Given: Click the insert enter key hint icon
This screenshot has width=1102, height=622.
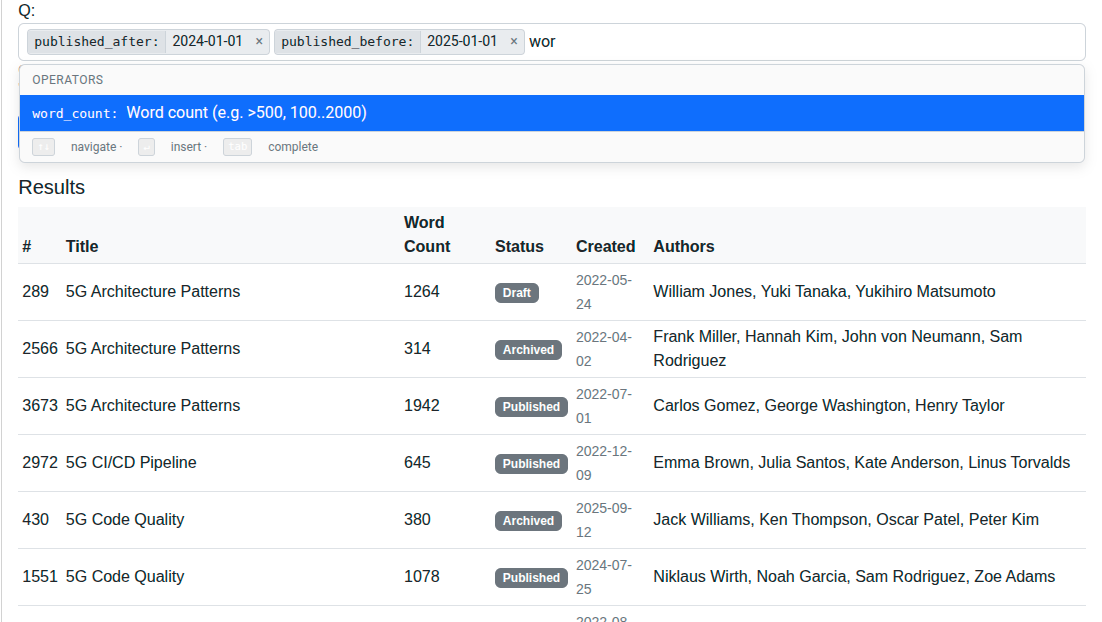Looking at the screenshot, I should coord(146,147).
